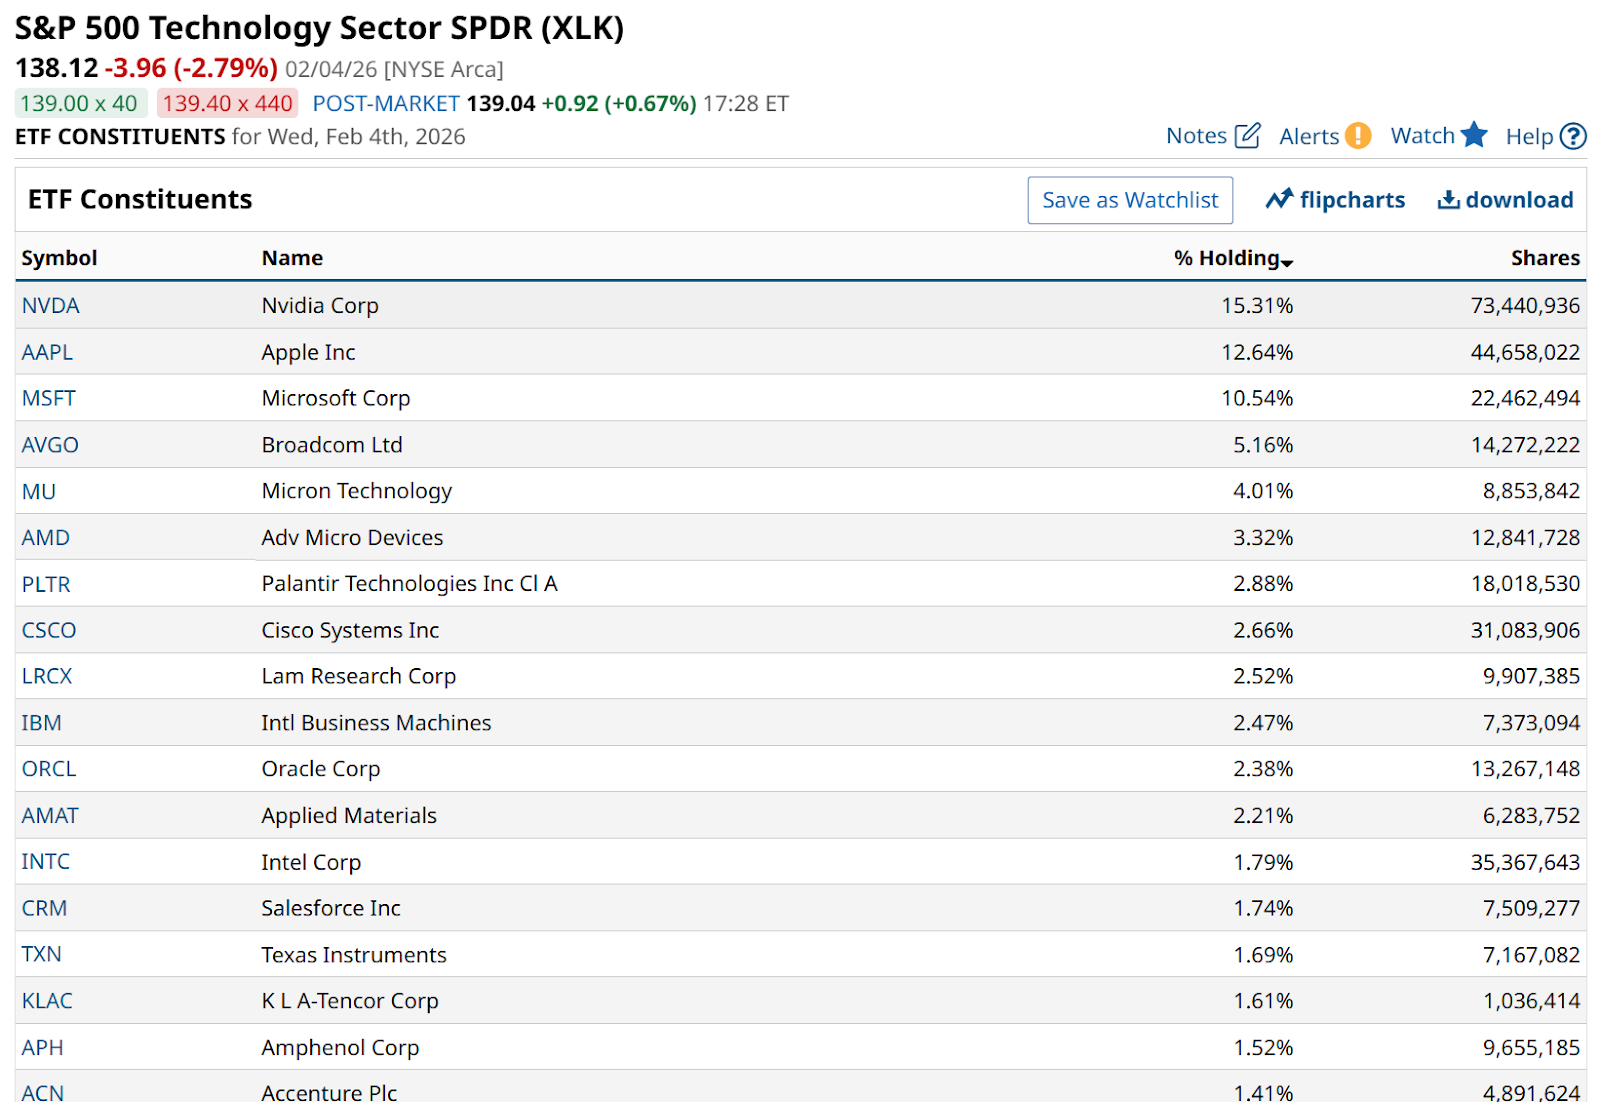Open the AVGO ticker link
Image resolution: width=1600 pixels, height=1102 pixels.
click(x=50, y=445)
